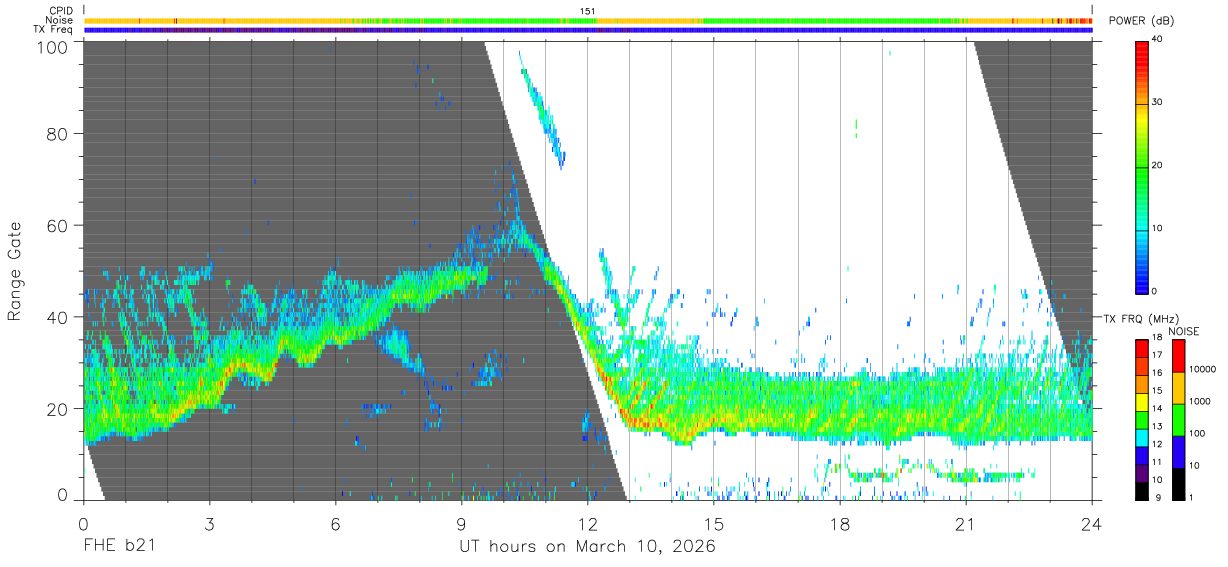
Task: Click the 12 label on TX FRQ scale
Action: click(x=1157, y=445)
